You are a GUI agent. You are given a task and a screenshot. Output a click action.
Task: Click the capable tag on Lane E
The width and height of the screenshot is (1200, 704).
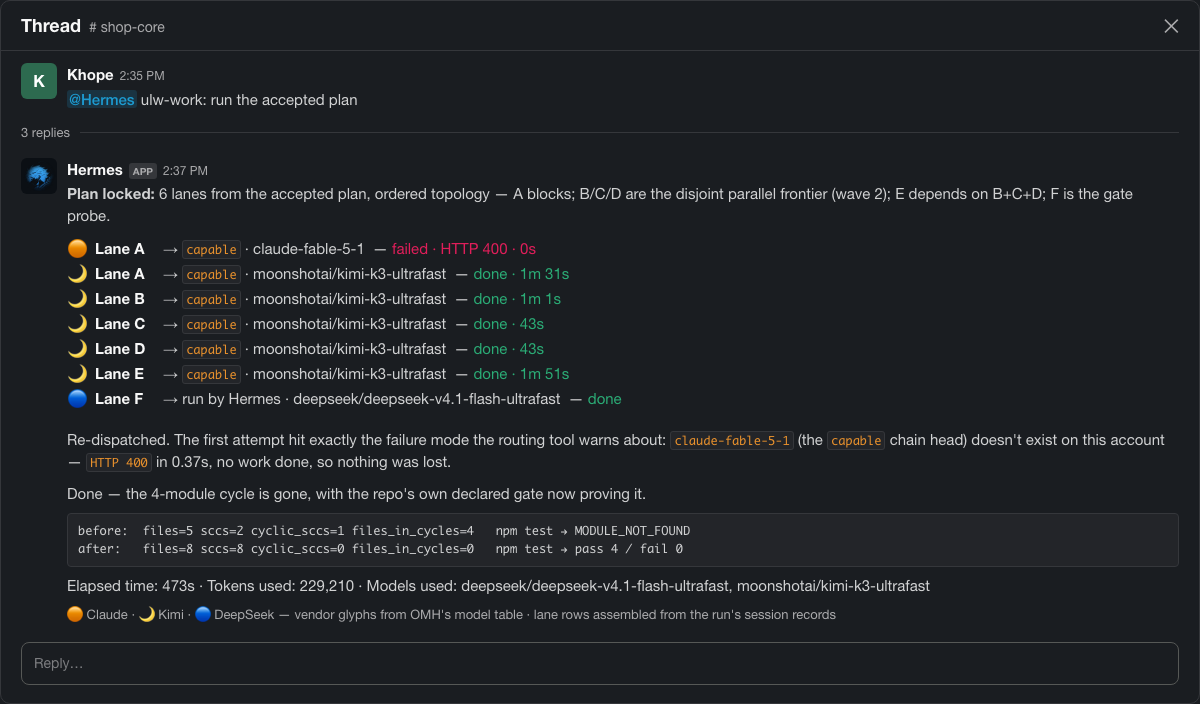[211, 374]
